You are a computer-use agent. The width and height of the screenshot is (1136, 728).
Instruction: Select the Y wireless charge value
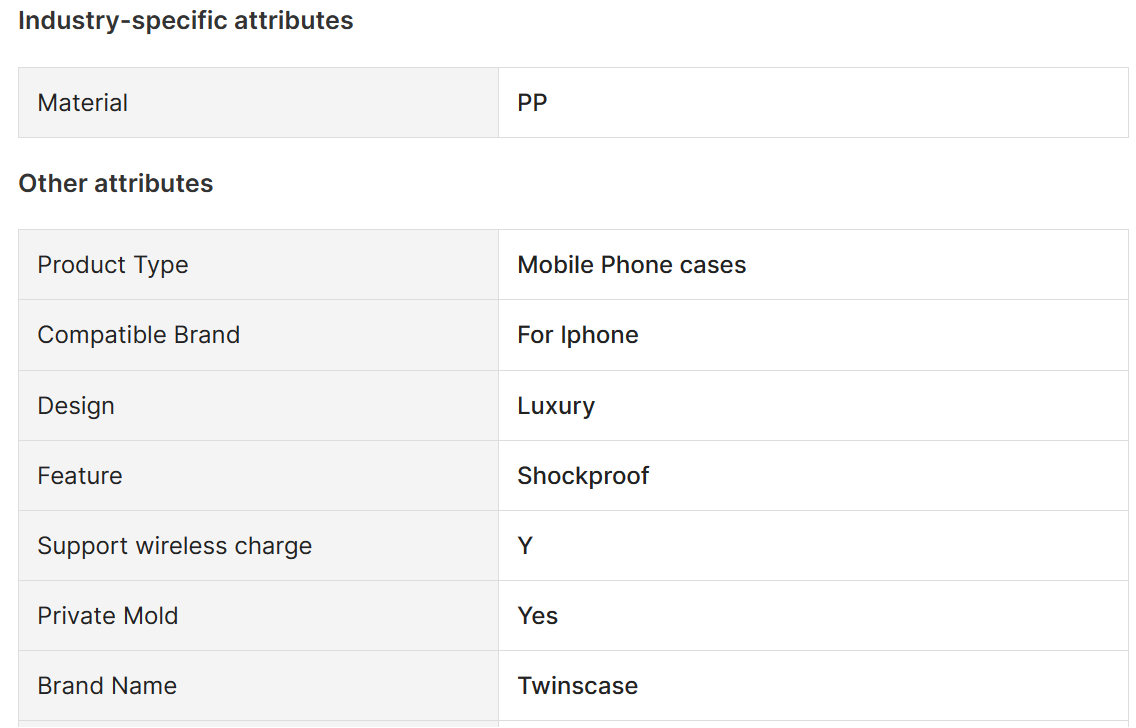[x=525, y=546]
